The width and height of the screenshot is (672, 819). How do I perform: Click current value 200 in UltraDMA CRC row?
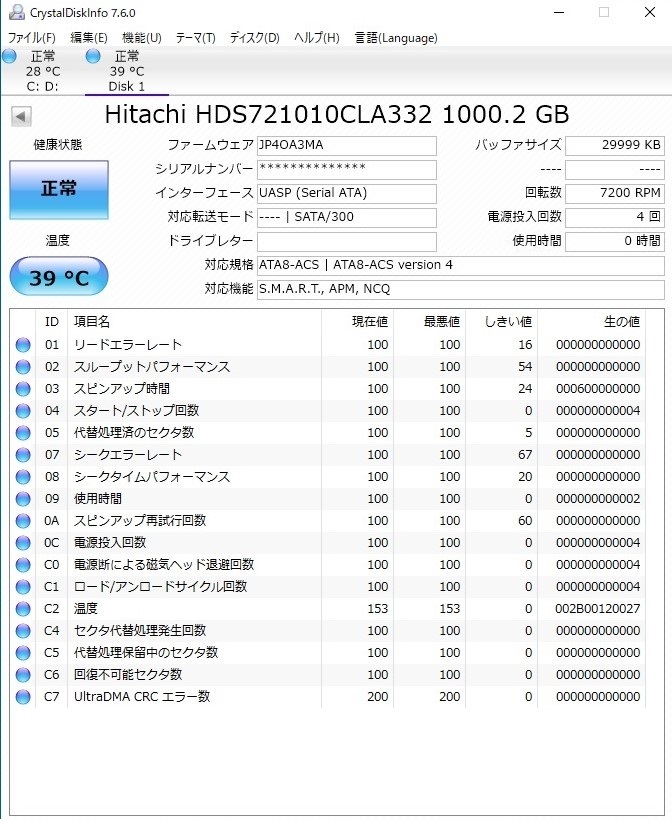pyautogui.click(x=378, y=696)
